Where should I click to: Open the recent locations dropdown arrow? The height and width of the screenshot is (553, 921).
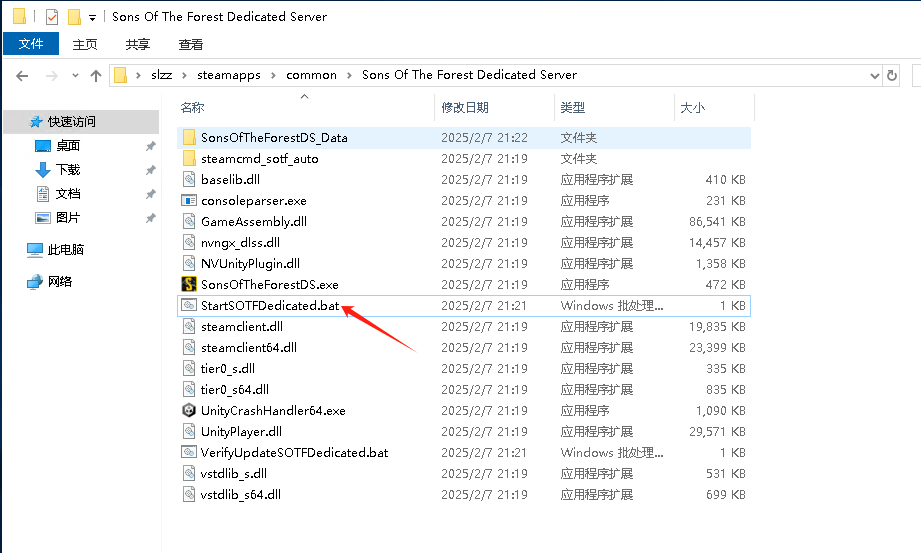click(75, 76)
